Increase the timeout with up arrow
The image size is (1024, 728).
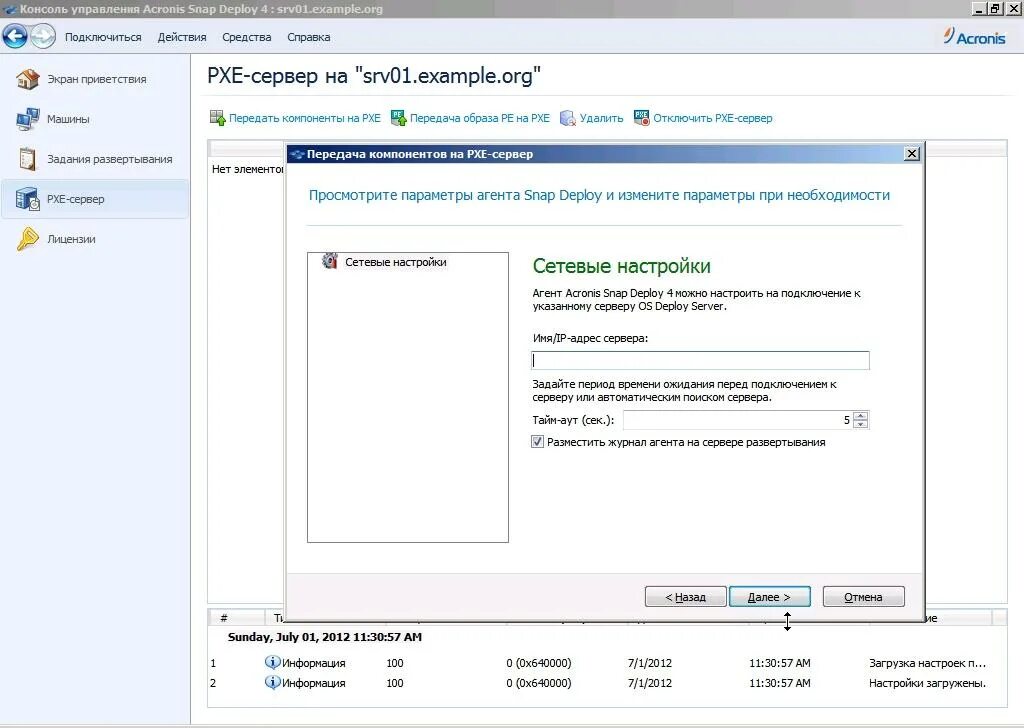[861, 416]
